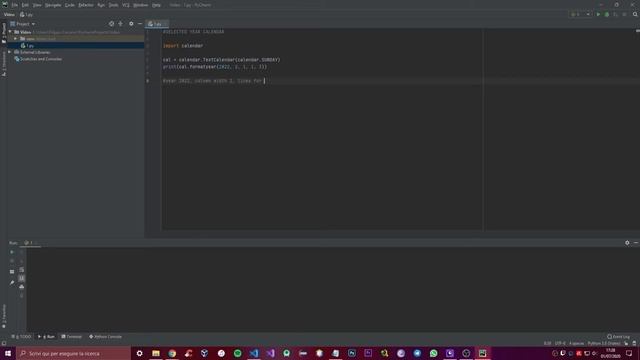Open the Tools menu

tap(113, 5)
